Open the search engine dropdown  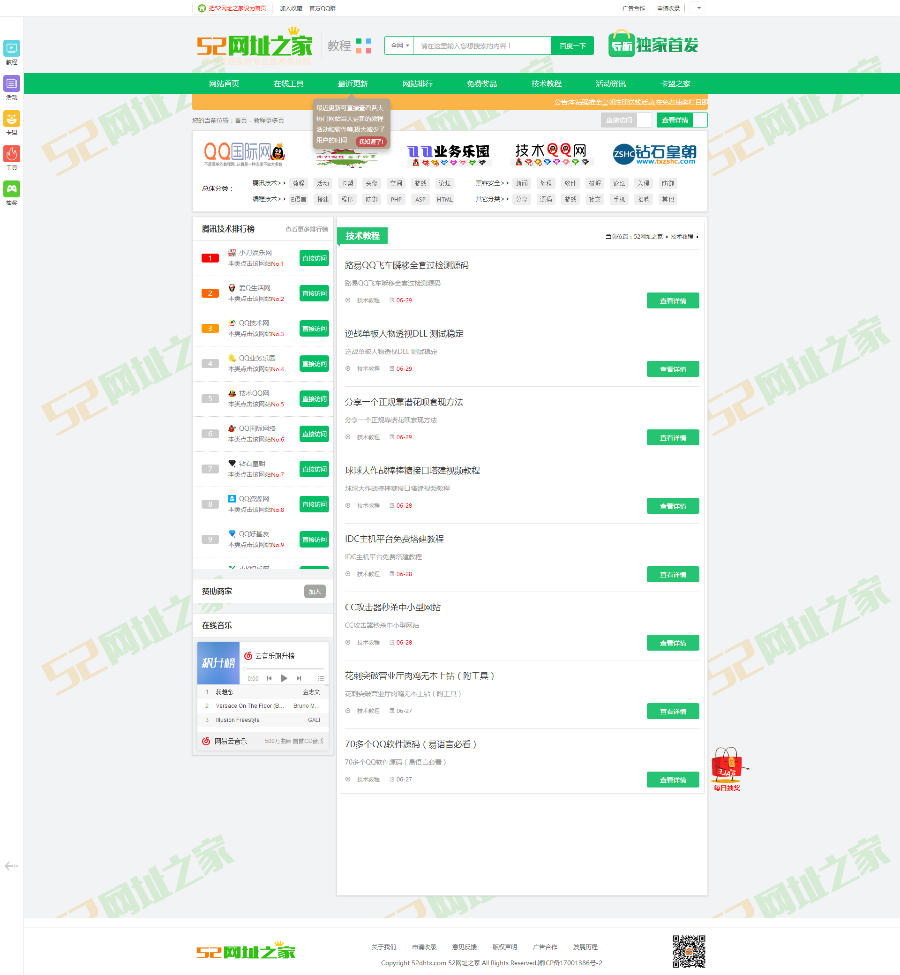coord(399,45)
